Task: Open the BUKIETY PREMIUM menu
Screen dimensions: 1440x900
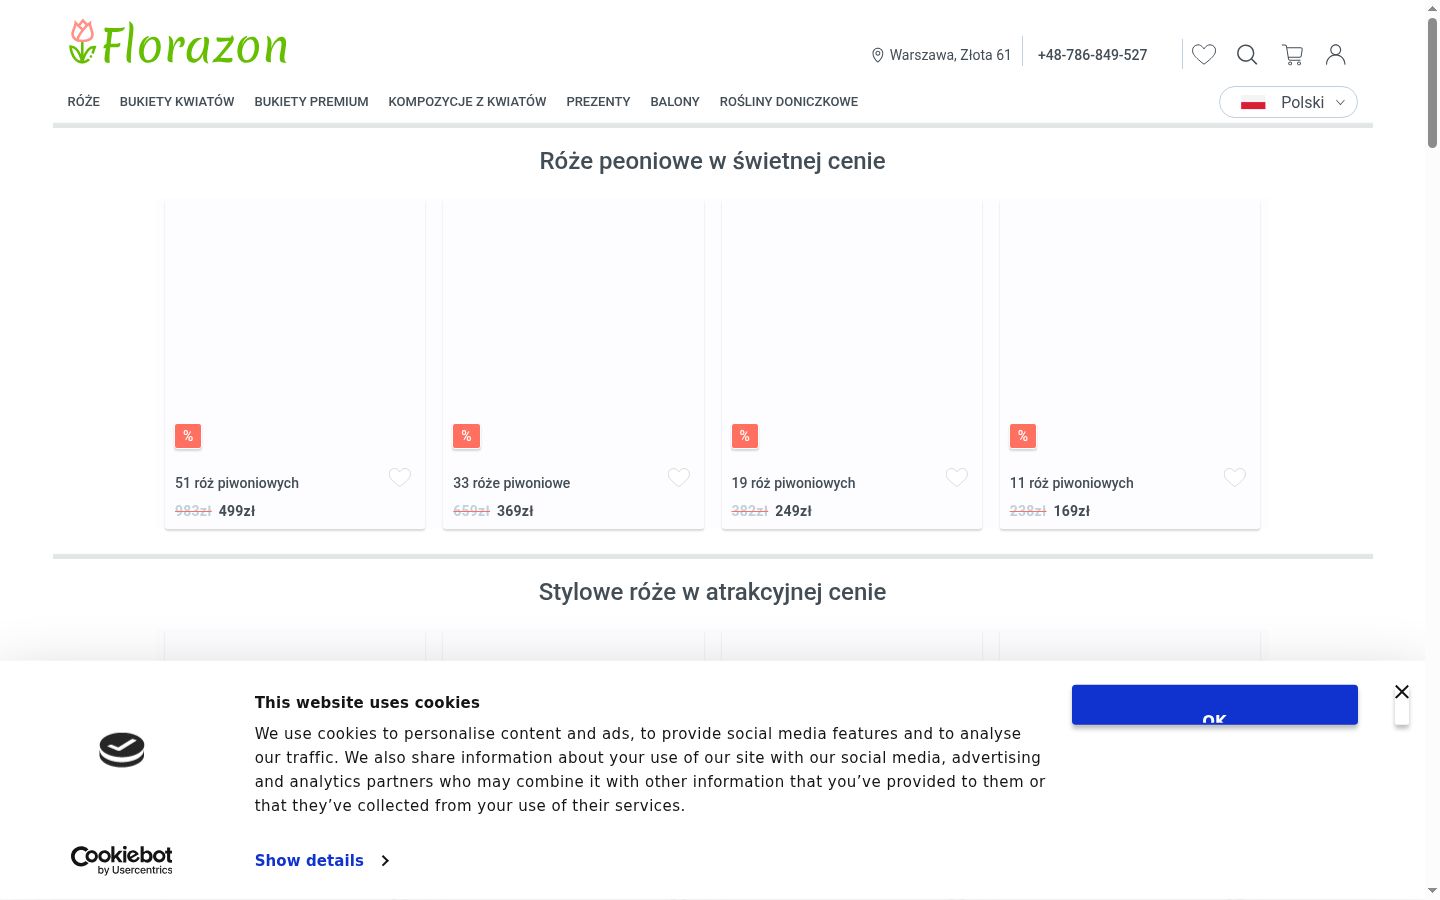Action: click(x=311, y=102)
